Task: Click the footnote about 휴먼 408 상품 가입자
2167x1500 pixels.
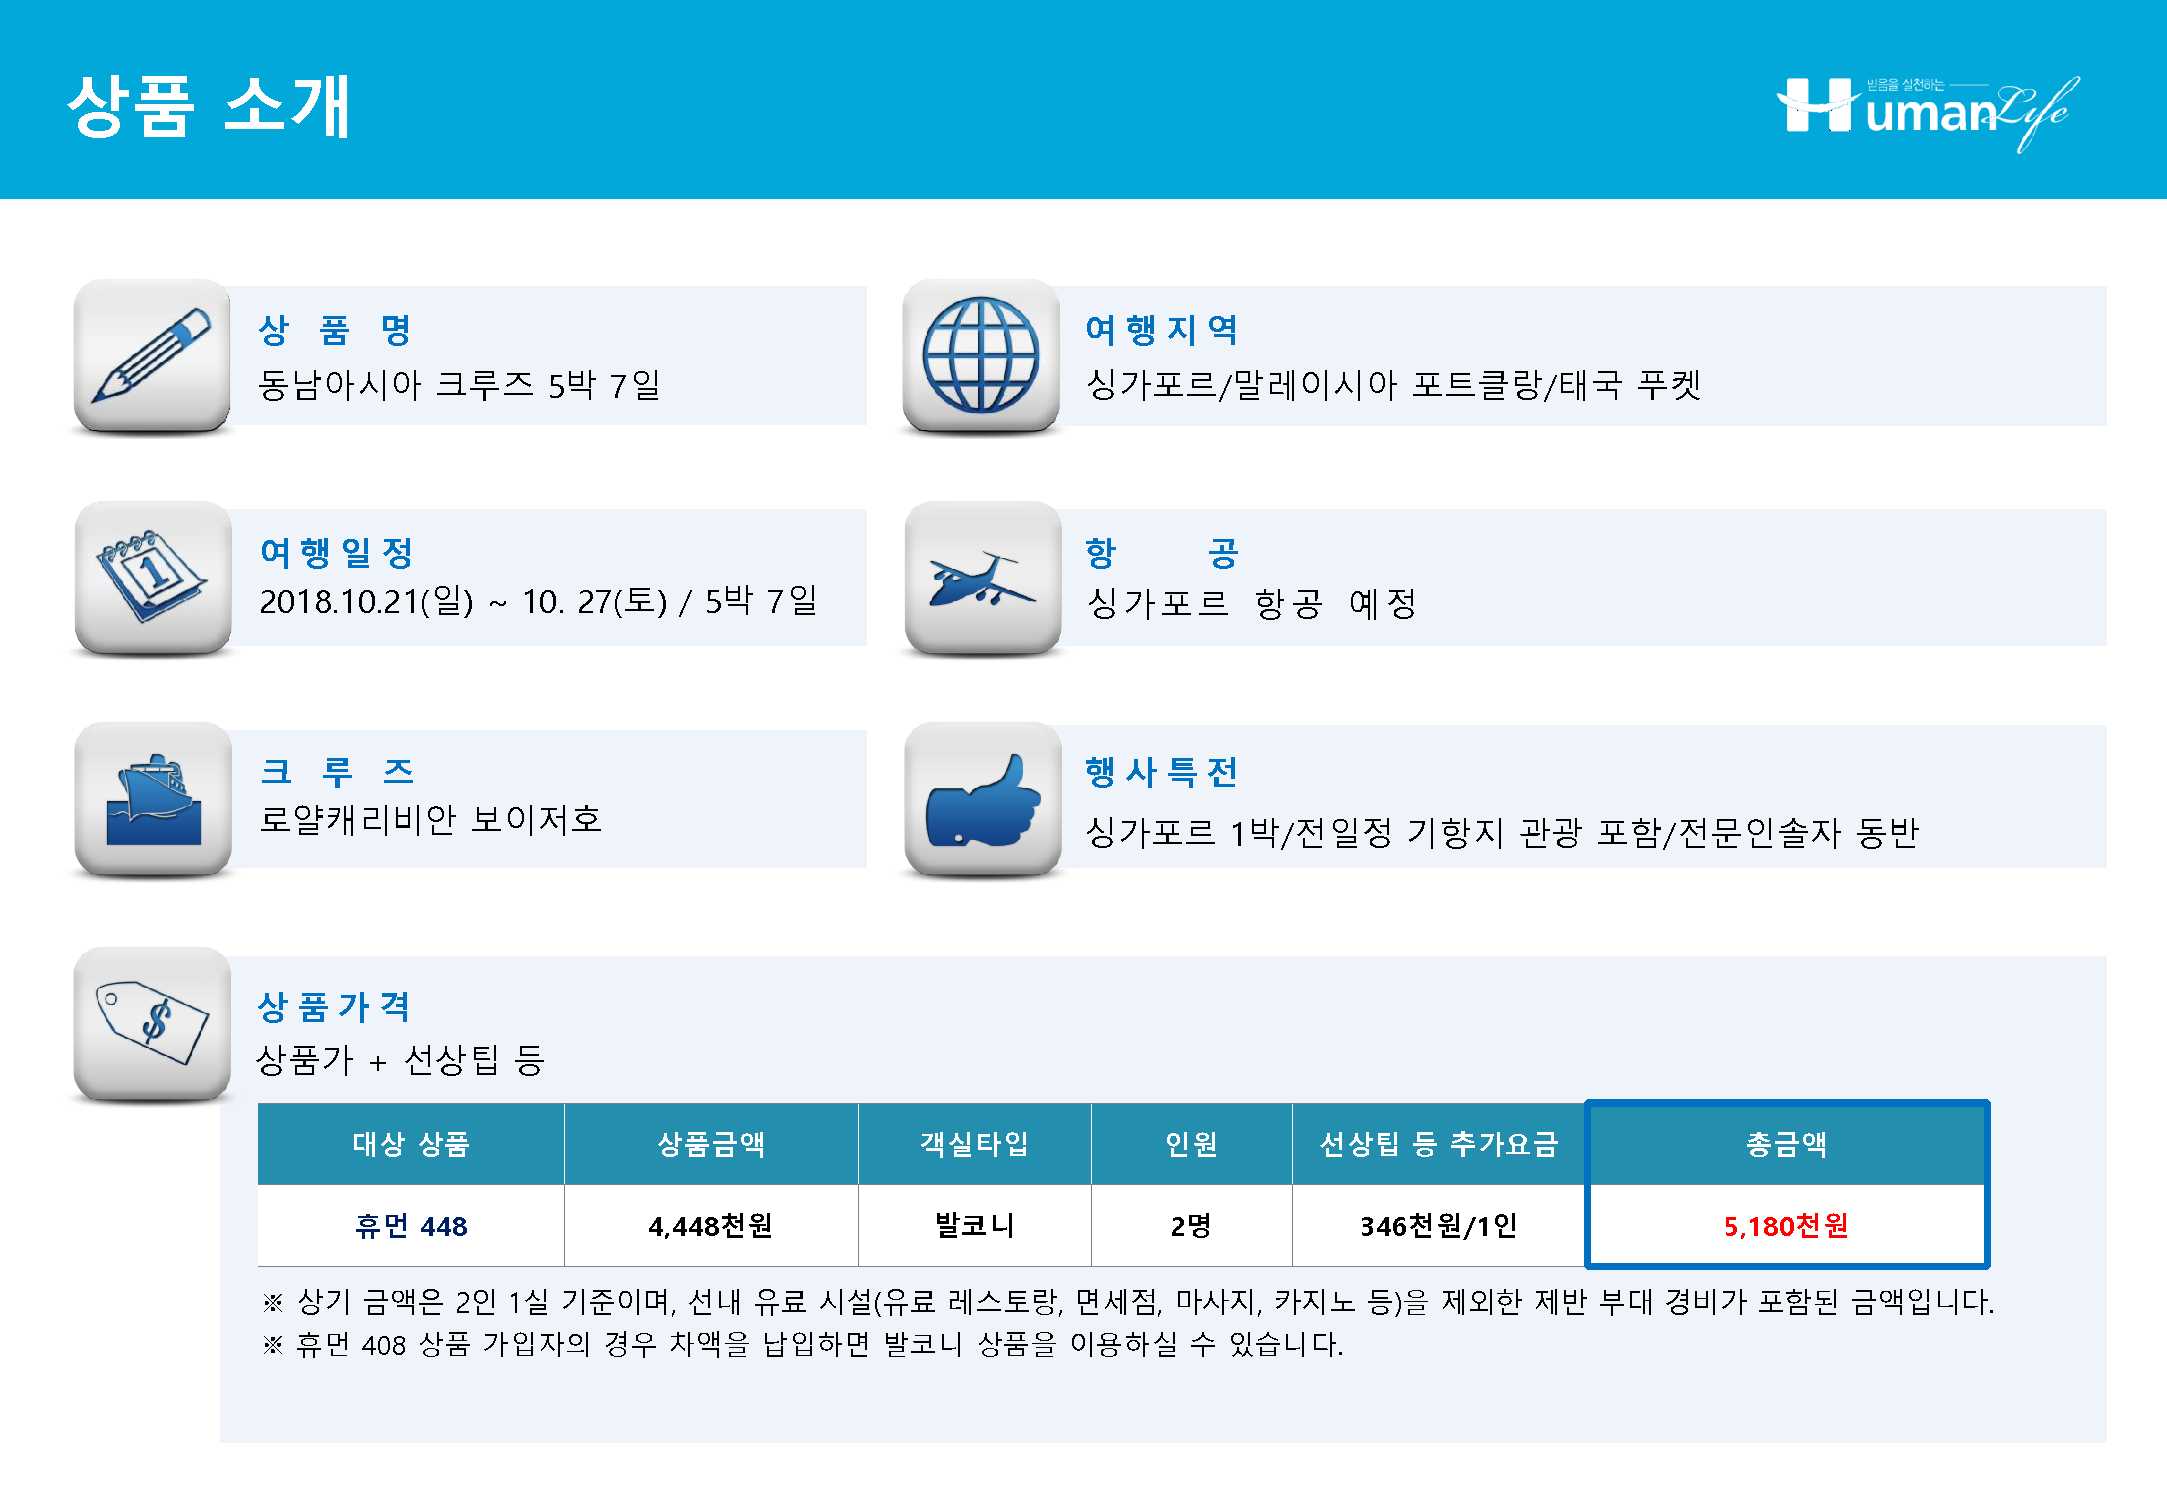Action: (x=802, y=1345)
